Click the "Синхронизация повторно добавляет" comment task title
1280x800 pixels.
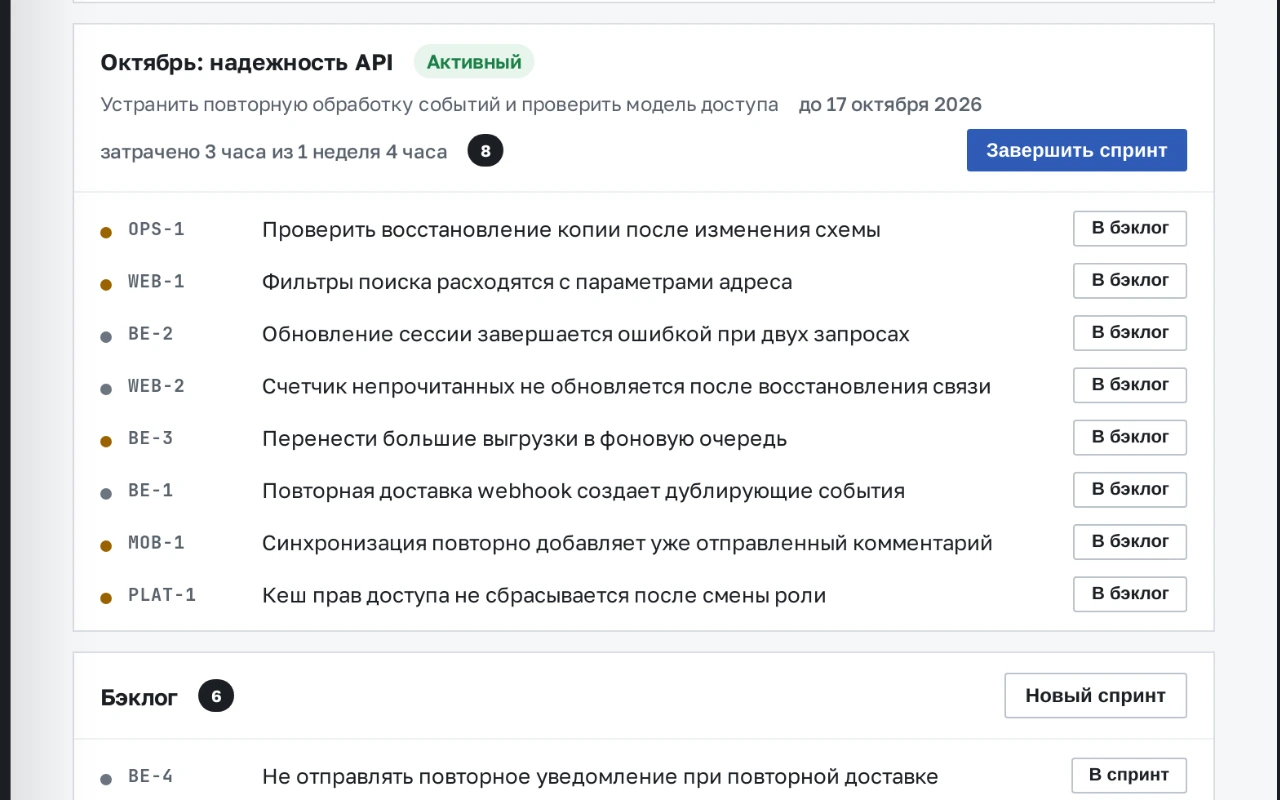[627, 542]
